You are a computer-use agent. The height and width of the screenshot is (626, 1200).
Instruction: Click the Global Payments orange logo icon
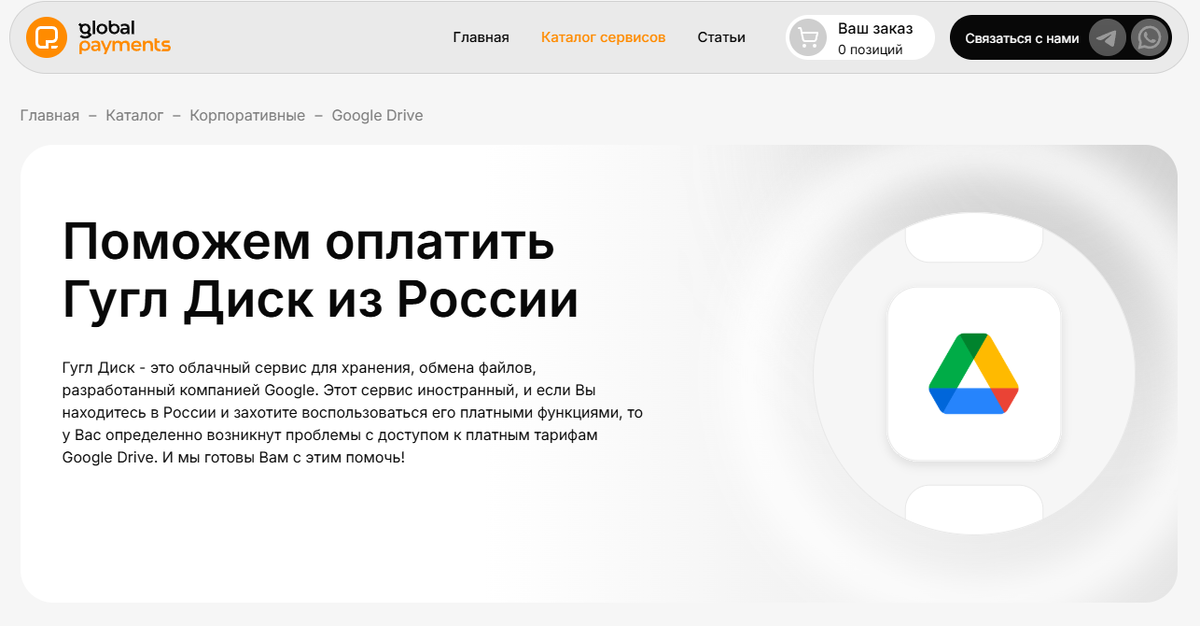click(x=46, y=38)
